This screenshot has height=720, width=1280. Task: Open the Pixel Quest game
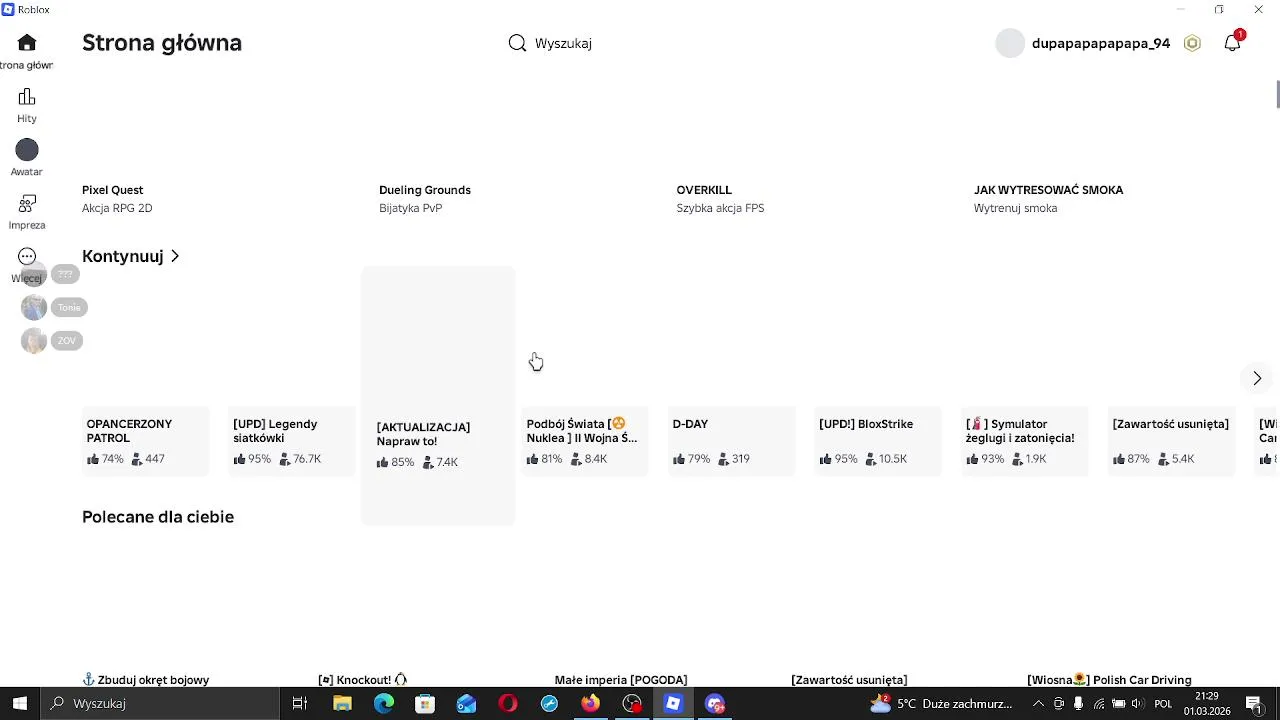tap(112, 190)
